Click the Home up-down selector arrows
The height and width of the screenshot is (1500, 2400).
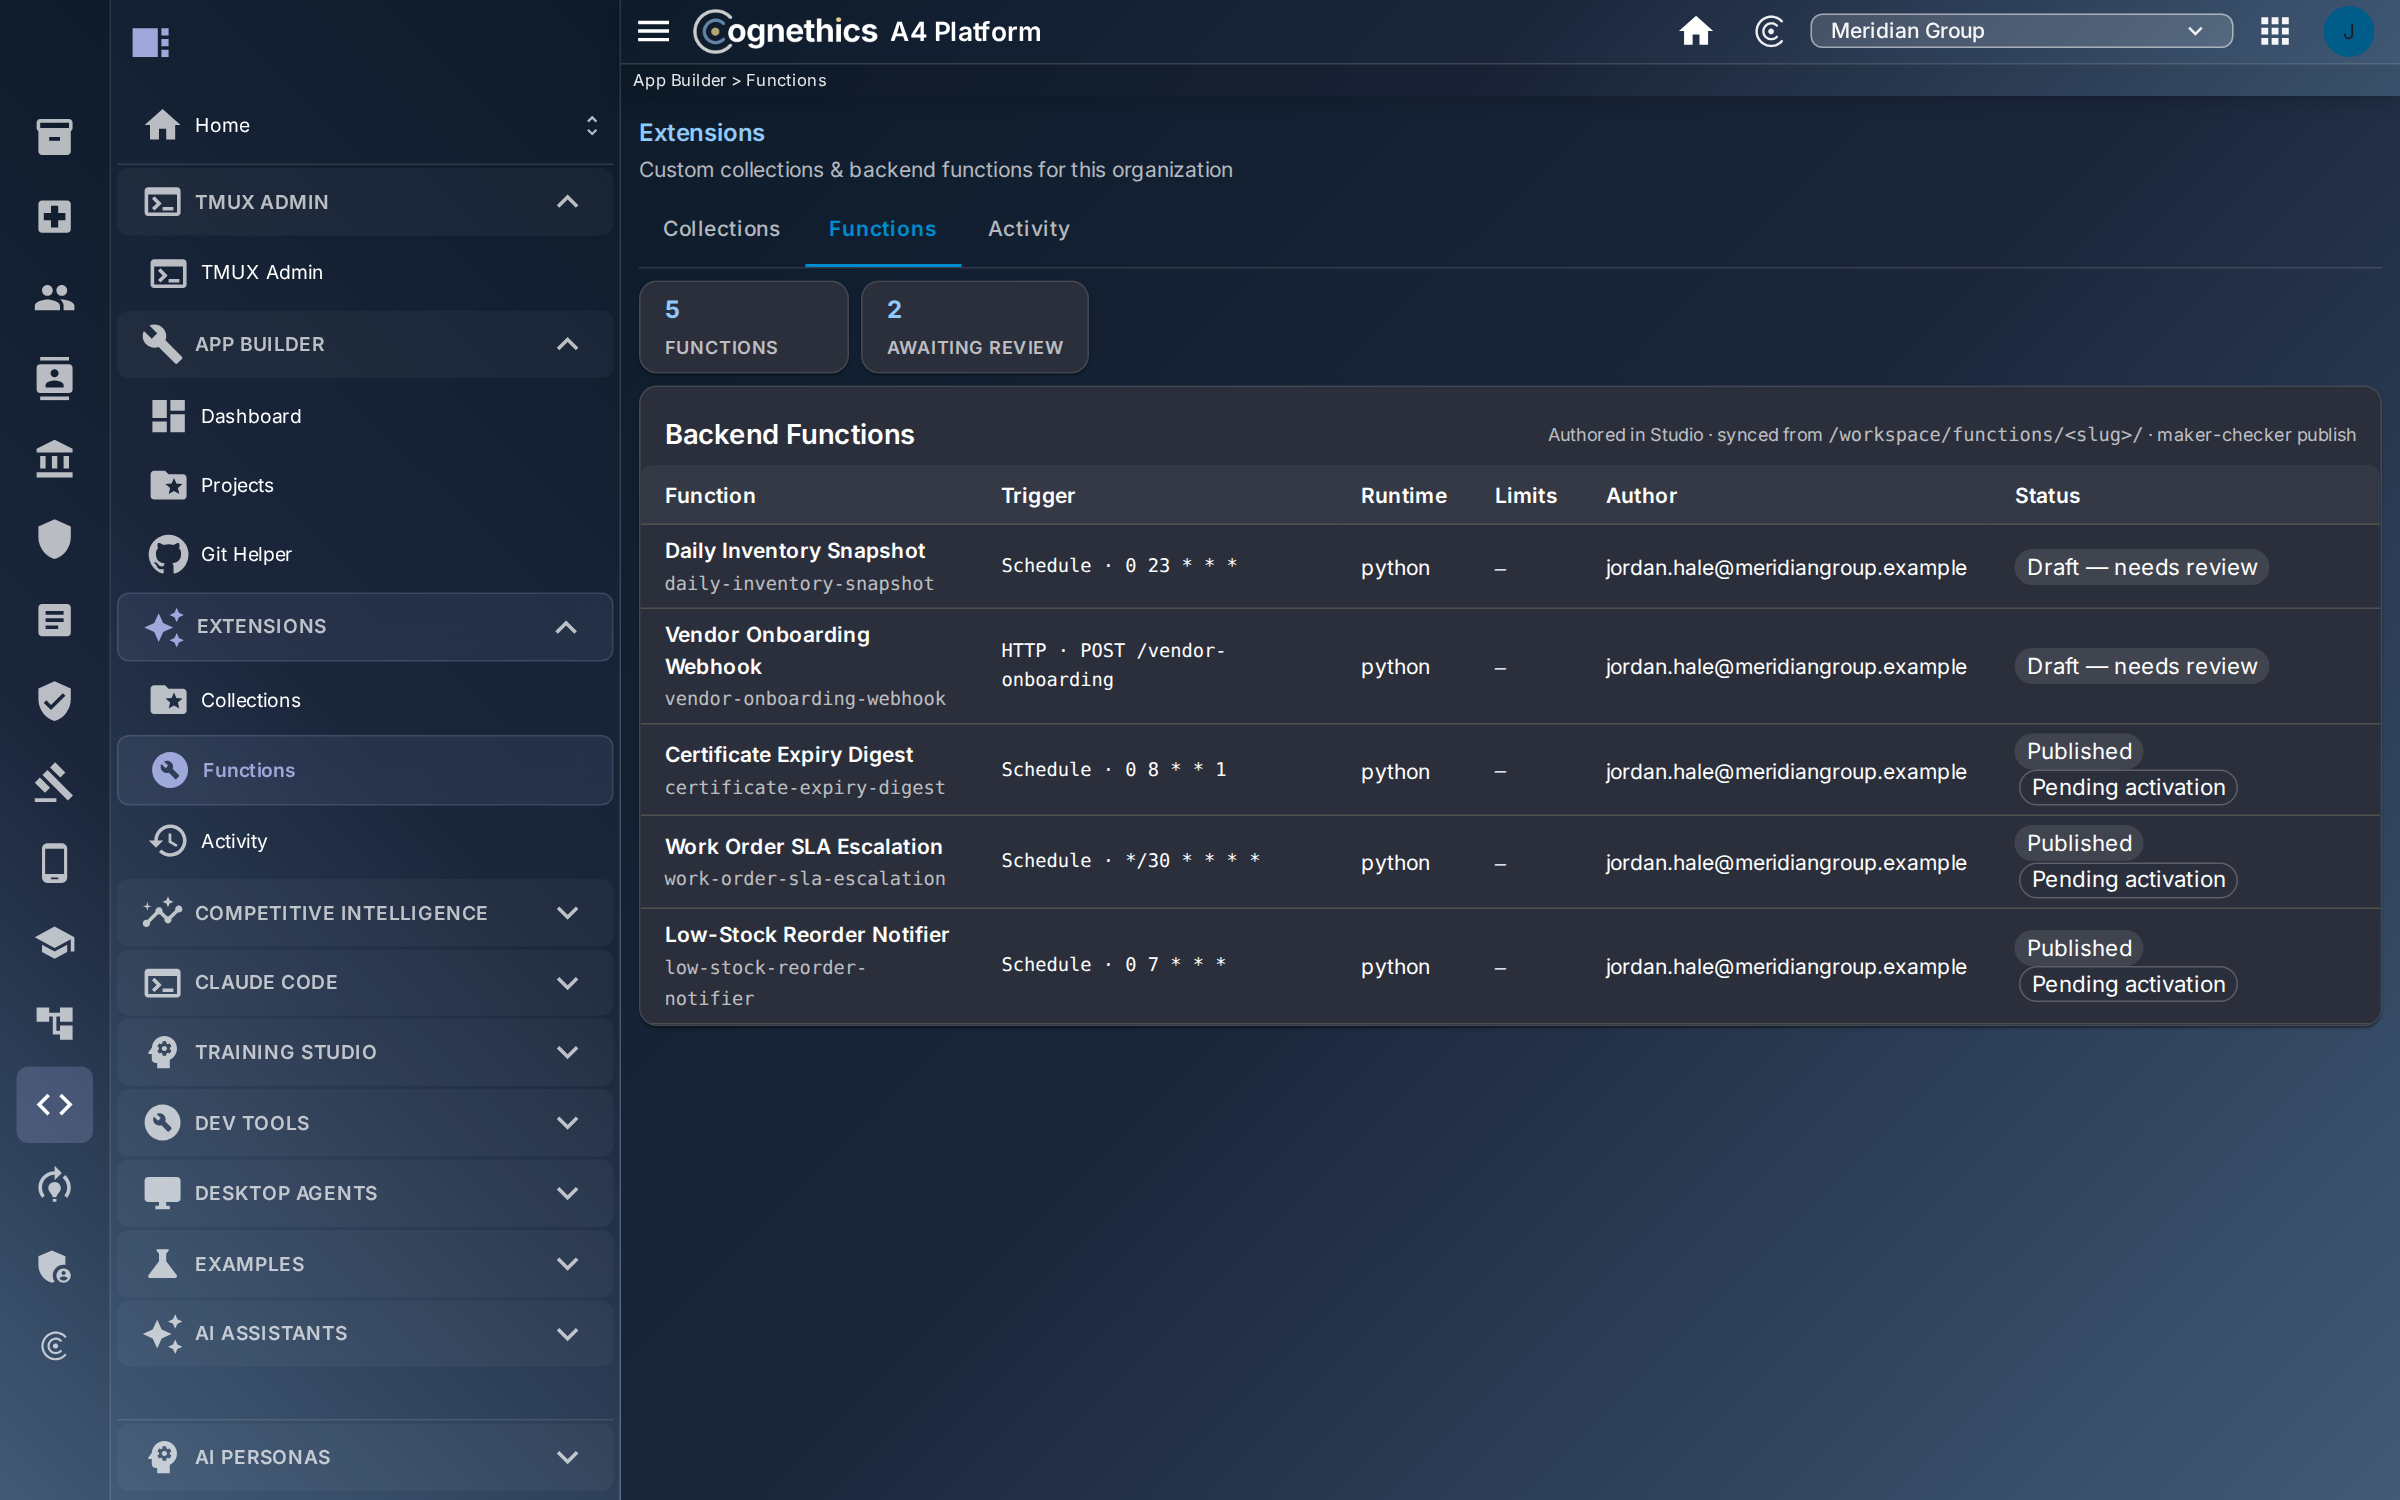coord(592,125)
